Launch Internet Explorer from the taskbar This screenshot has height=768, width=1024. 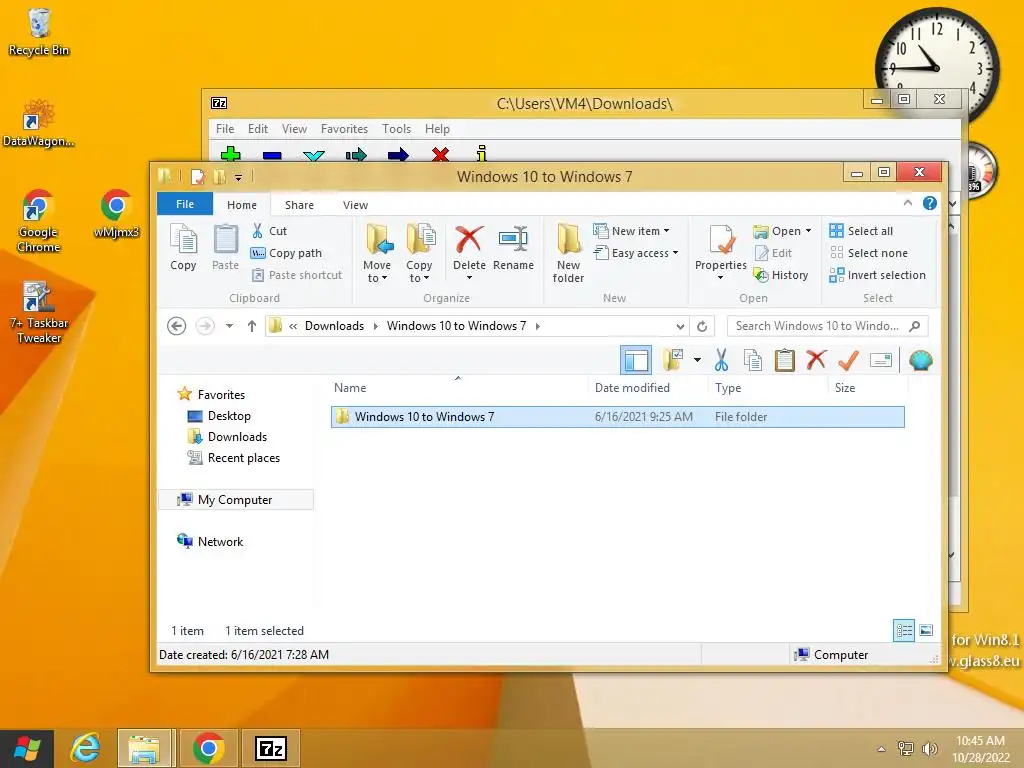pos(86,748)
